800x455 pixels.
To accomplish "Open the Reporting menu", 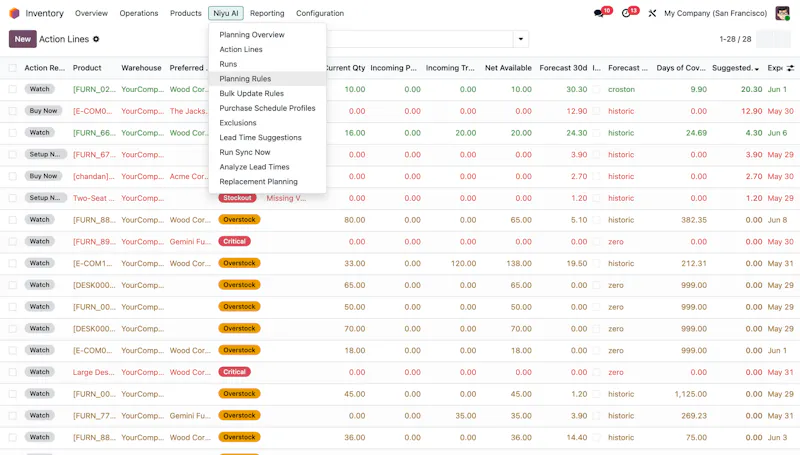I will [x=267, y=13].
